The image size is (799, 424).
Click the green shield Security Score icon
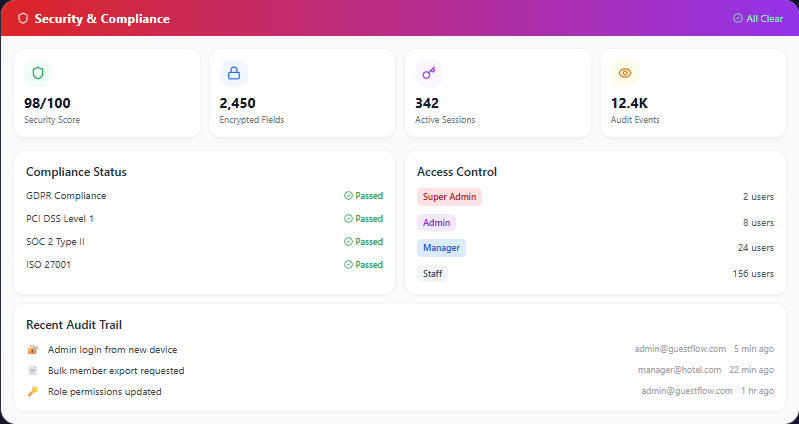pyautogui.click(x=38, y=73)
